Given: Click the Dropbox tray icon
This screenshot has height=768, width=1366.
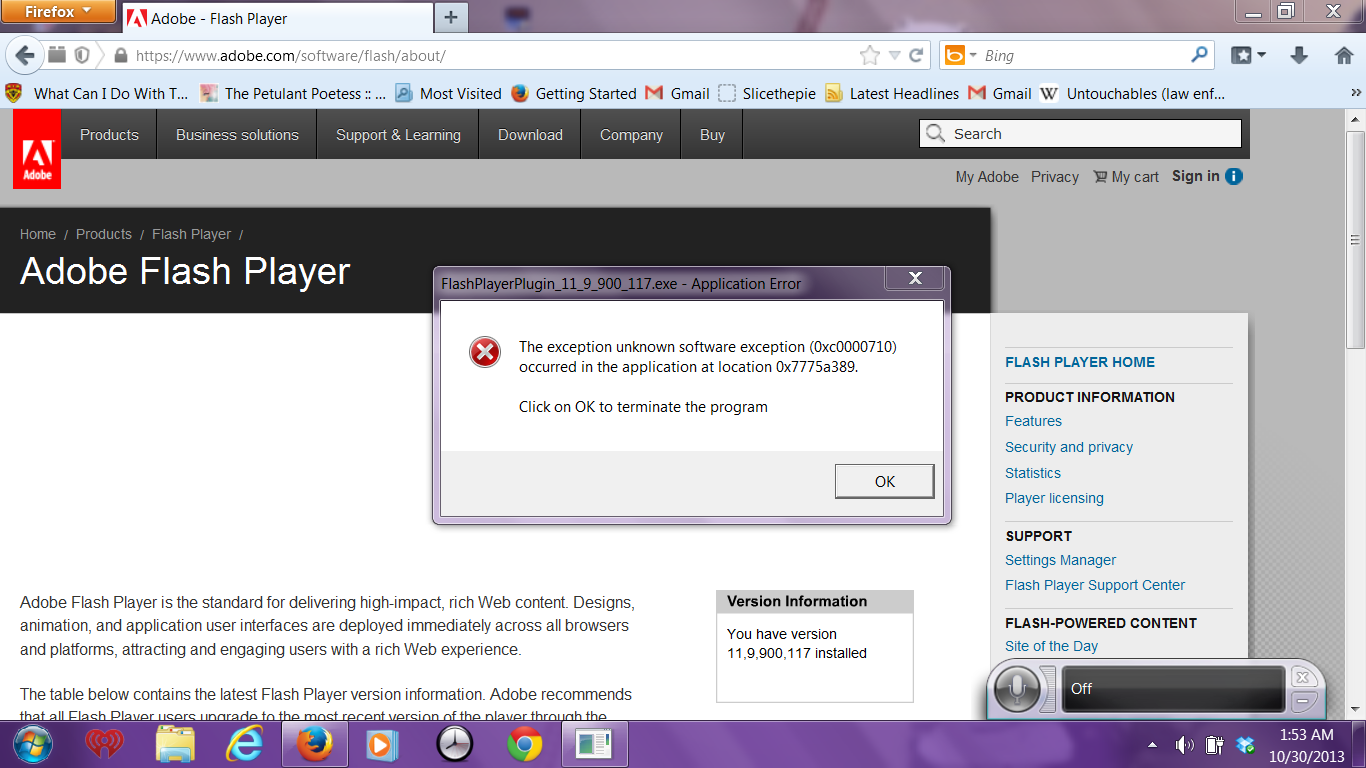Looking at the screenshot, I should click(1245, 744).
